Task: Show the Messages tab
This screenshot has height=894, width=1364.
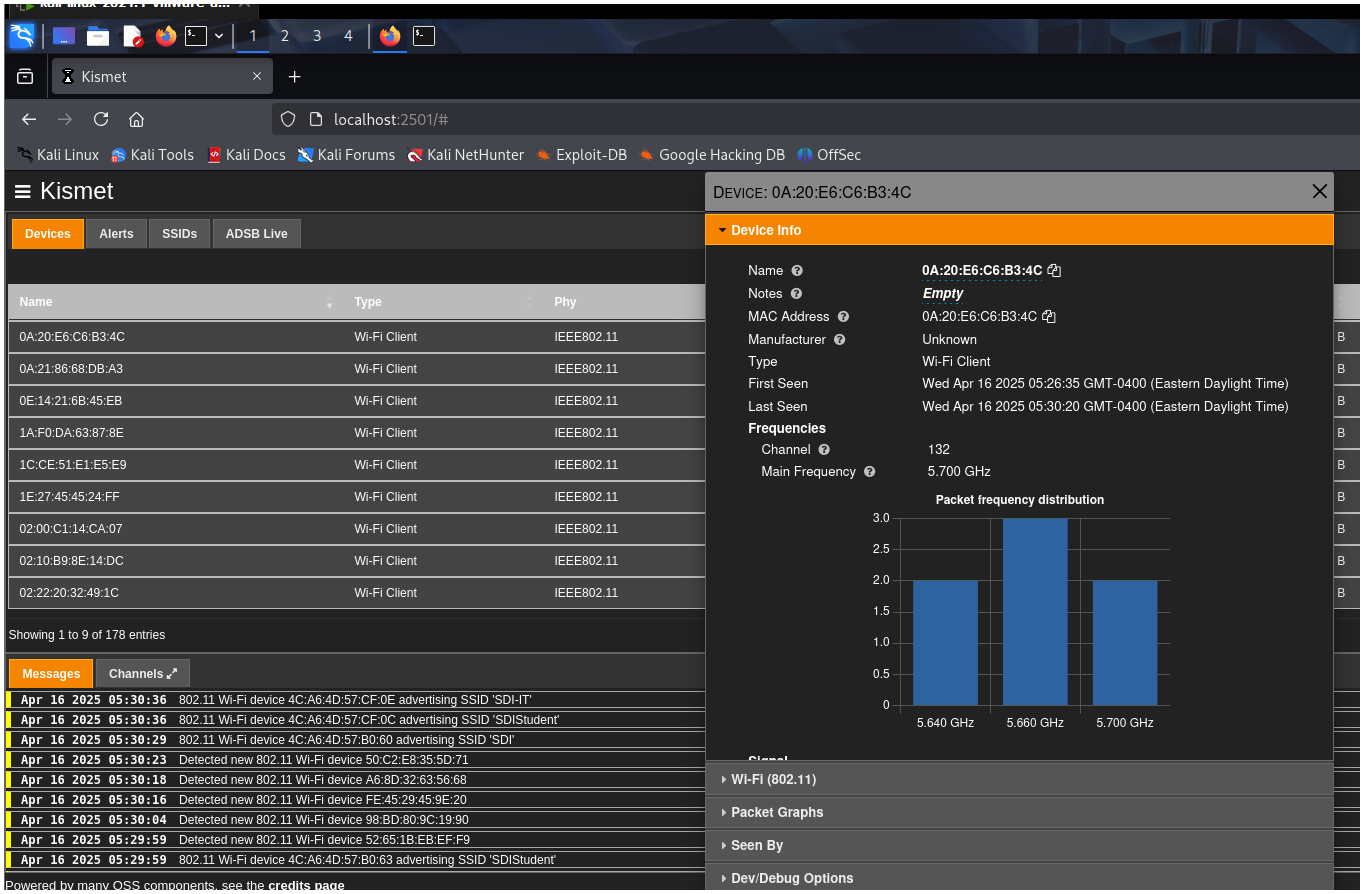Action: [51, 674]
